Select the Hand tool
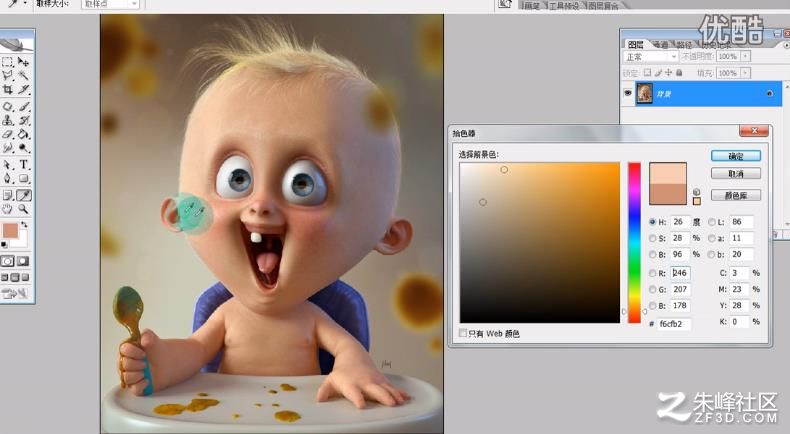The height and width of the screenshot is (434, 790). [x=8, y=209]
